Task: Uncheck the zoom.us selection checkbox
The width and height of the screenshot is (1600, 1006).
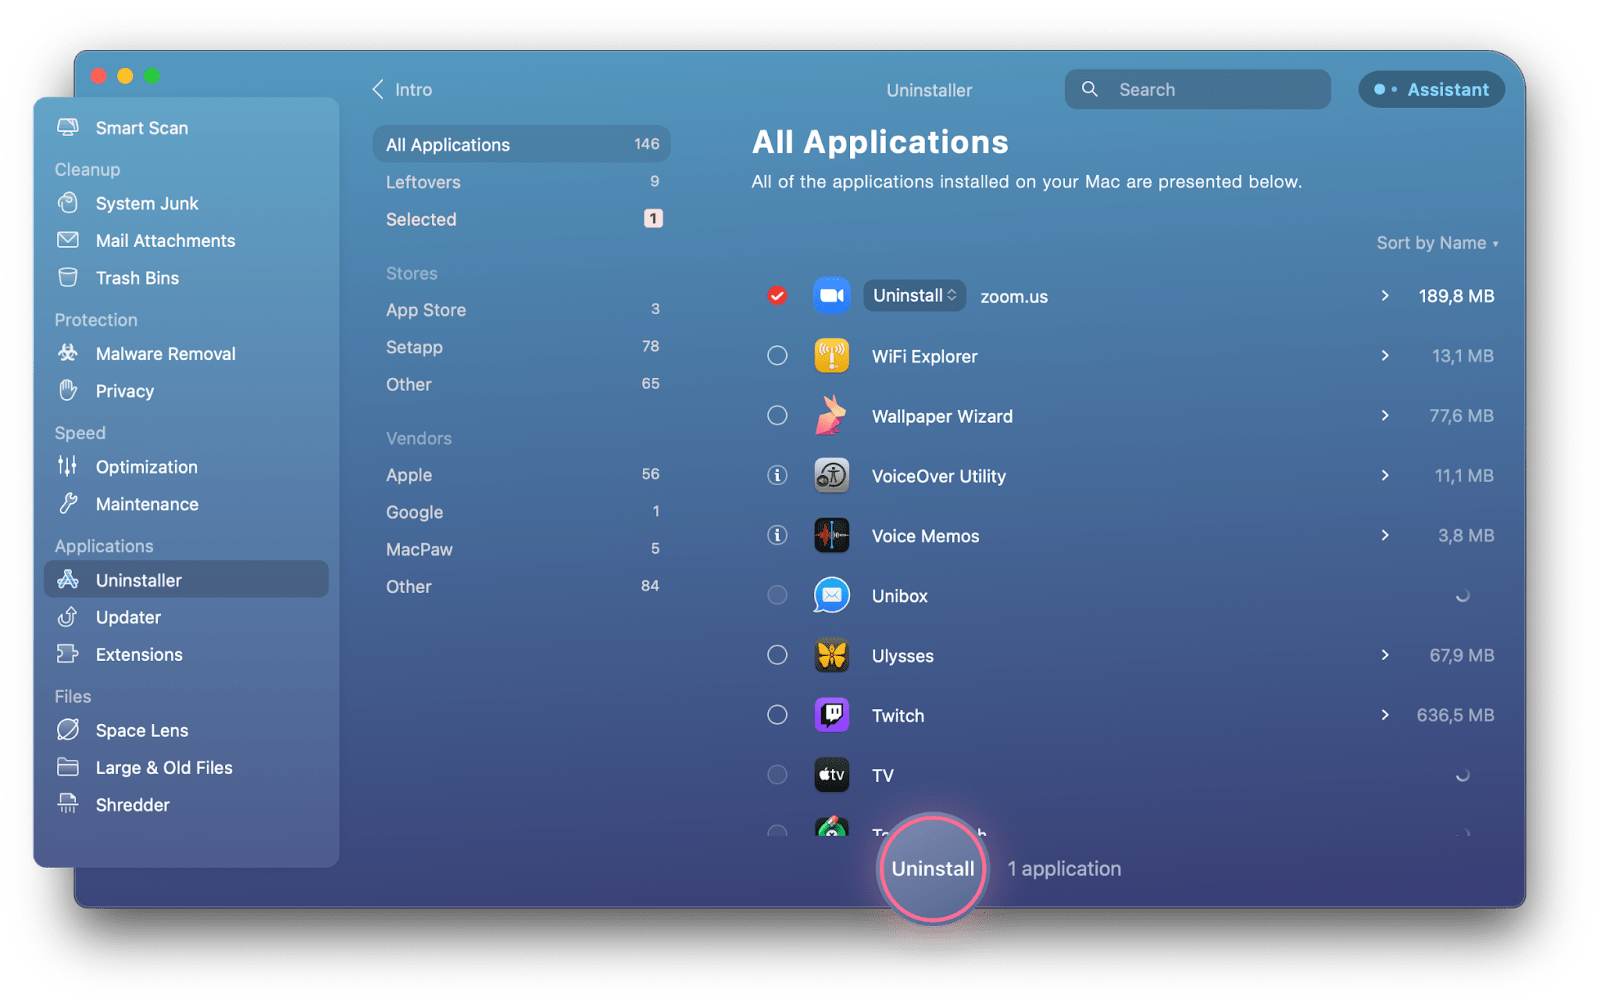Action: point(777,295)
